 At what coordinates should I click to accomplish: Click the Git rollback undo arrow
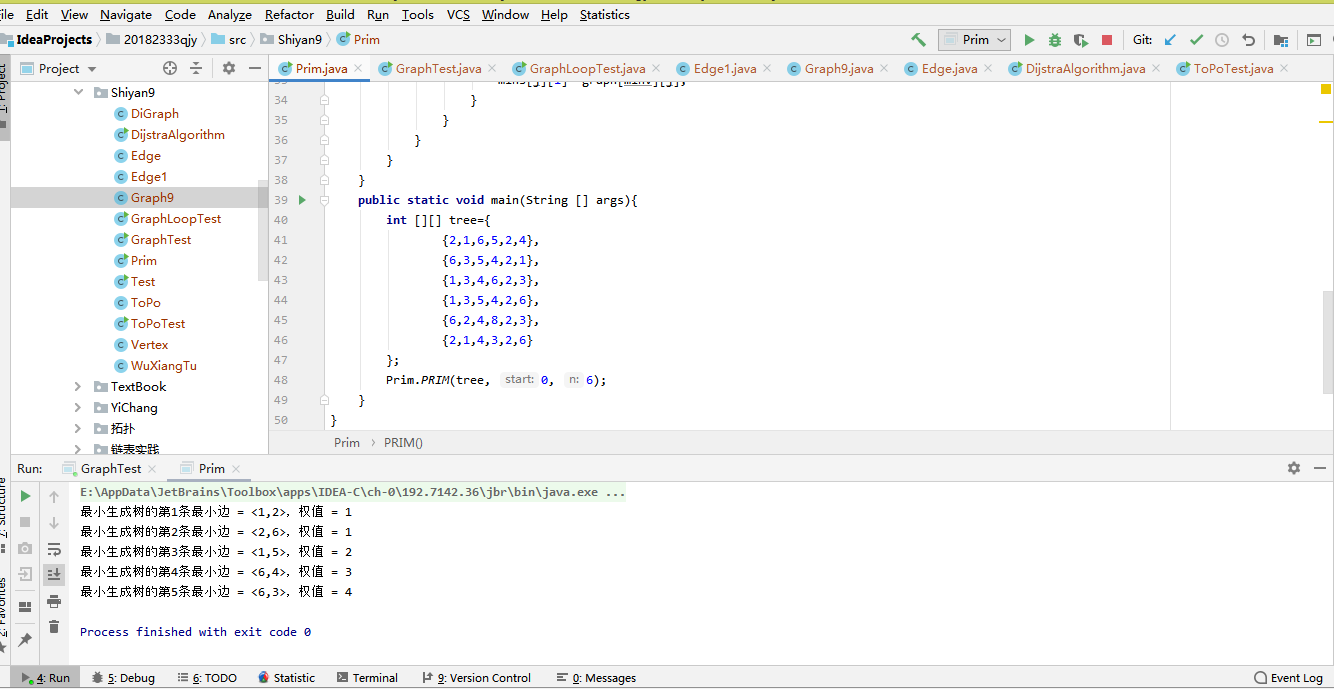pyautogui.click(x=1248, y=40)
